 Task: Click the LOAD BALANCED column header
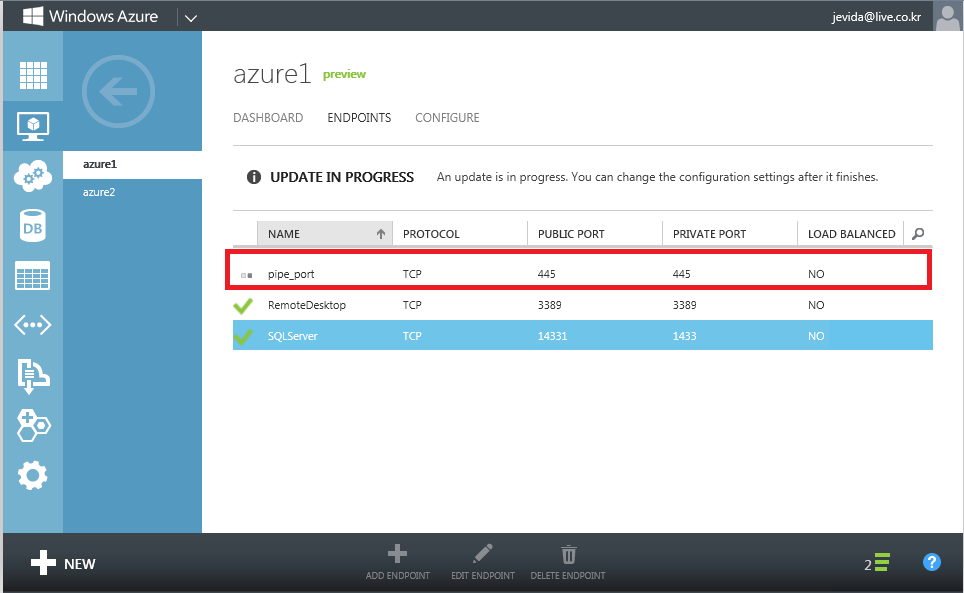[x=851, y=234]
